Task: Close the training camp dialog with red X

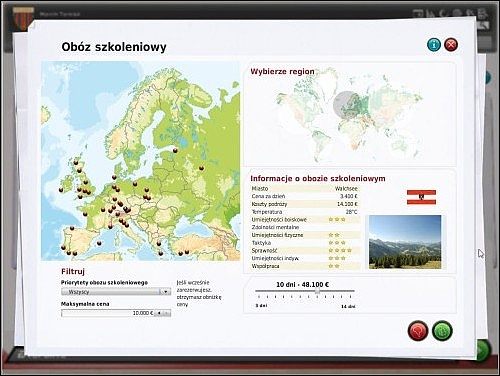Action: point(451,44)
